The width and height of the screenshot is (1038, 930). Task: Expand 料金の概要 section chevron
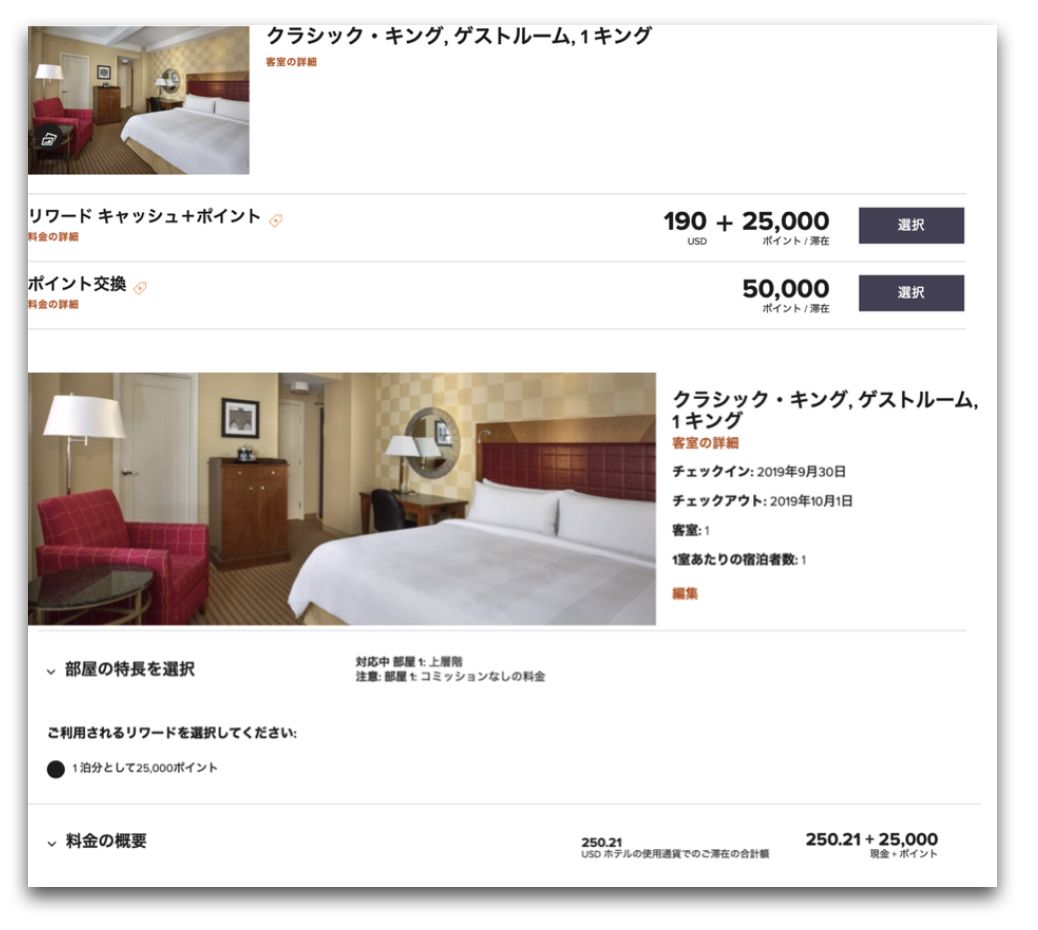(51, 843)
